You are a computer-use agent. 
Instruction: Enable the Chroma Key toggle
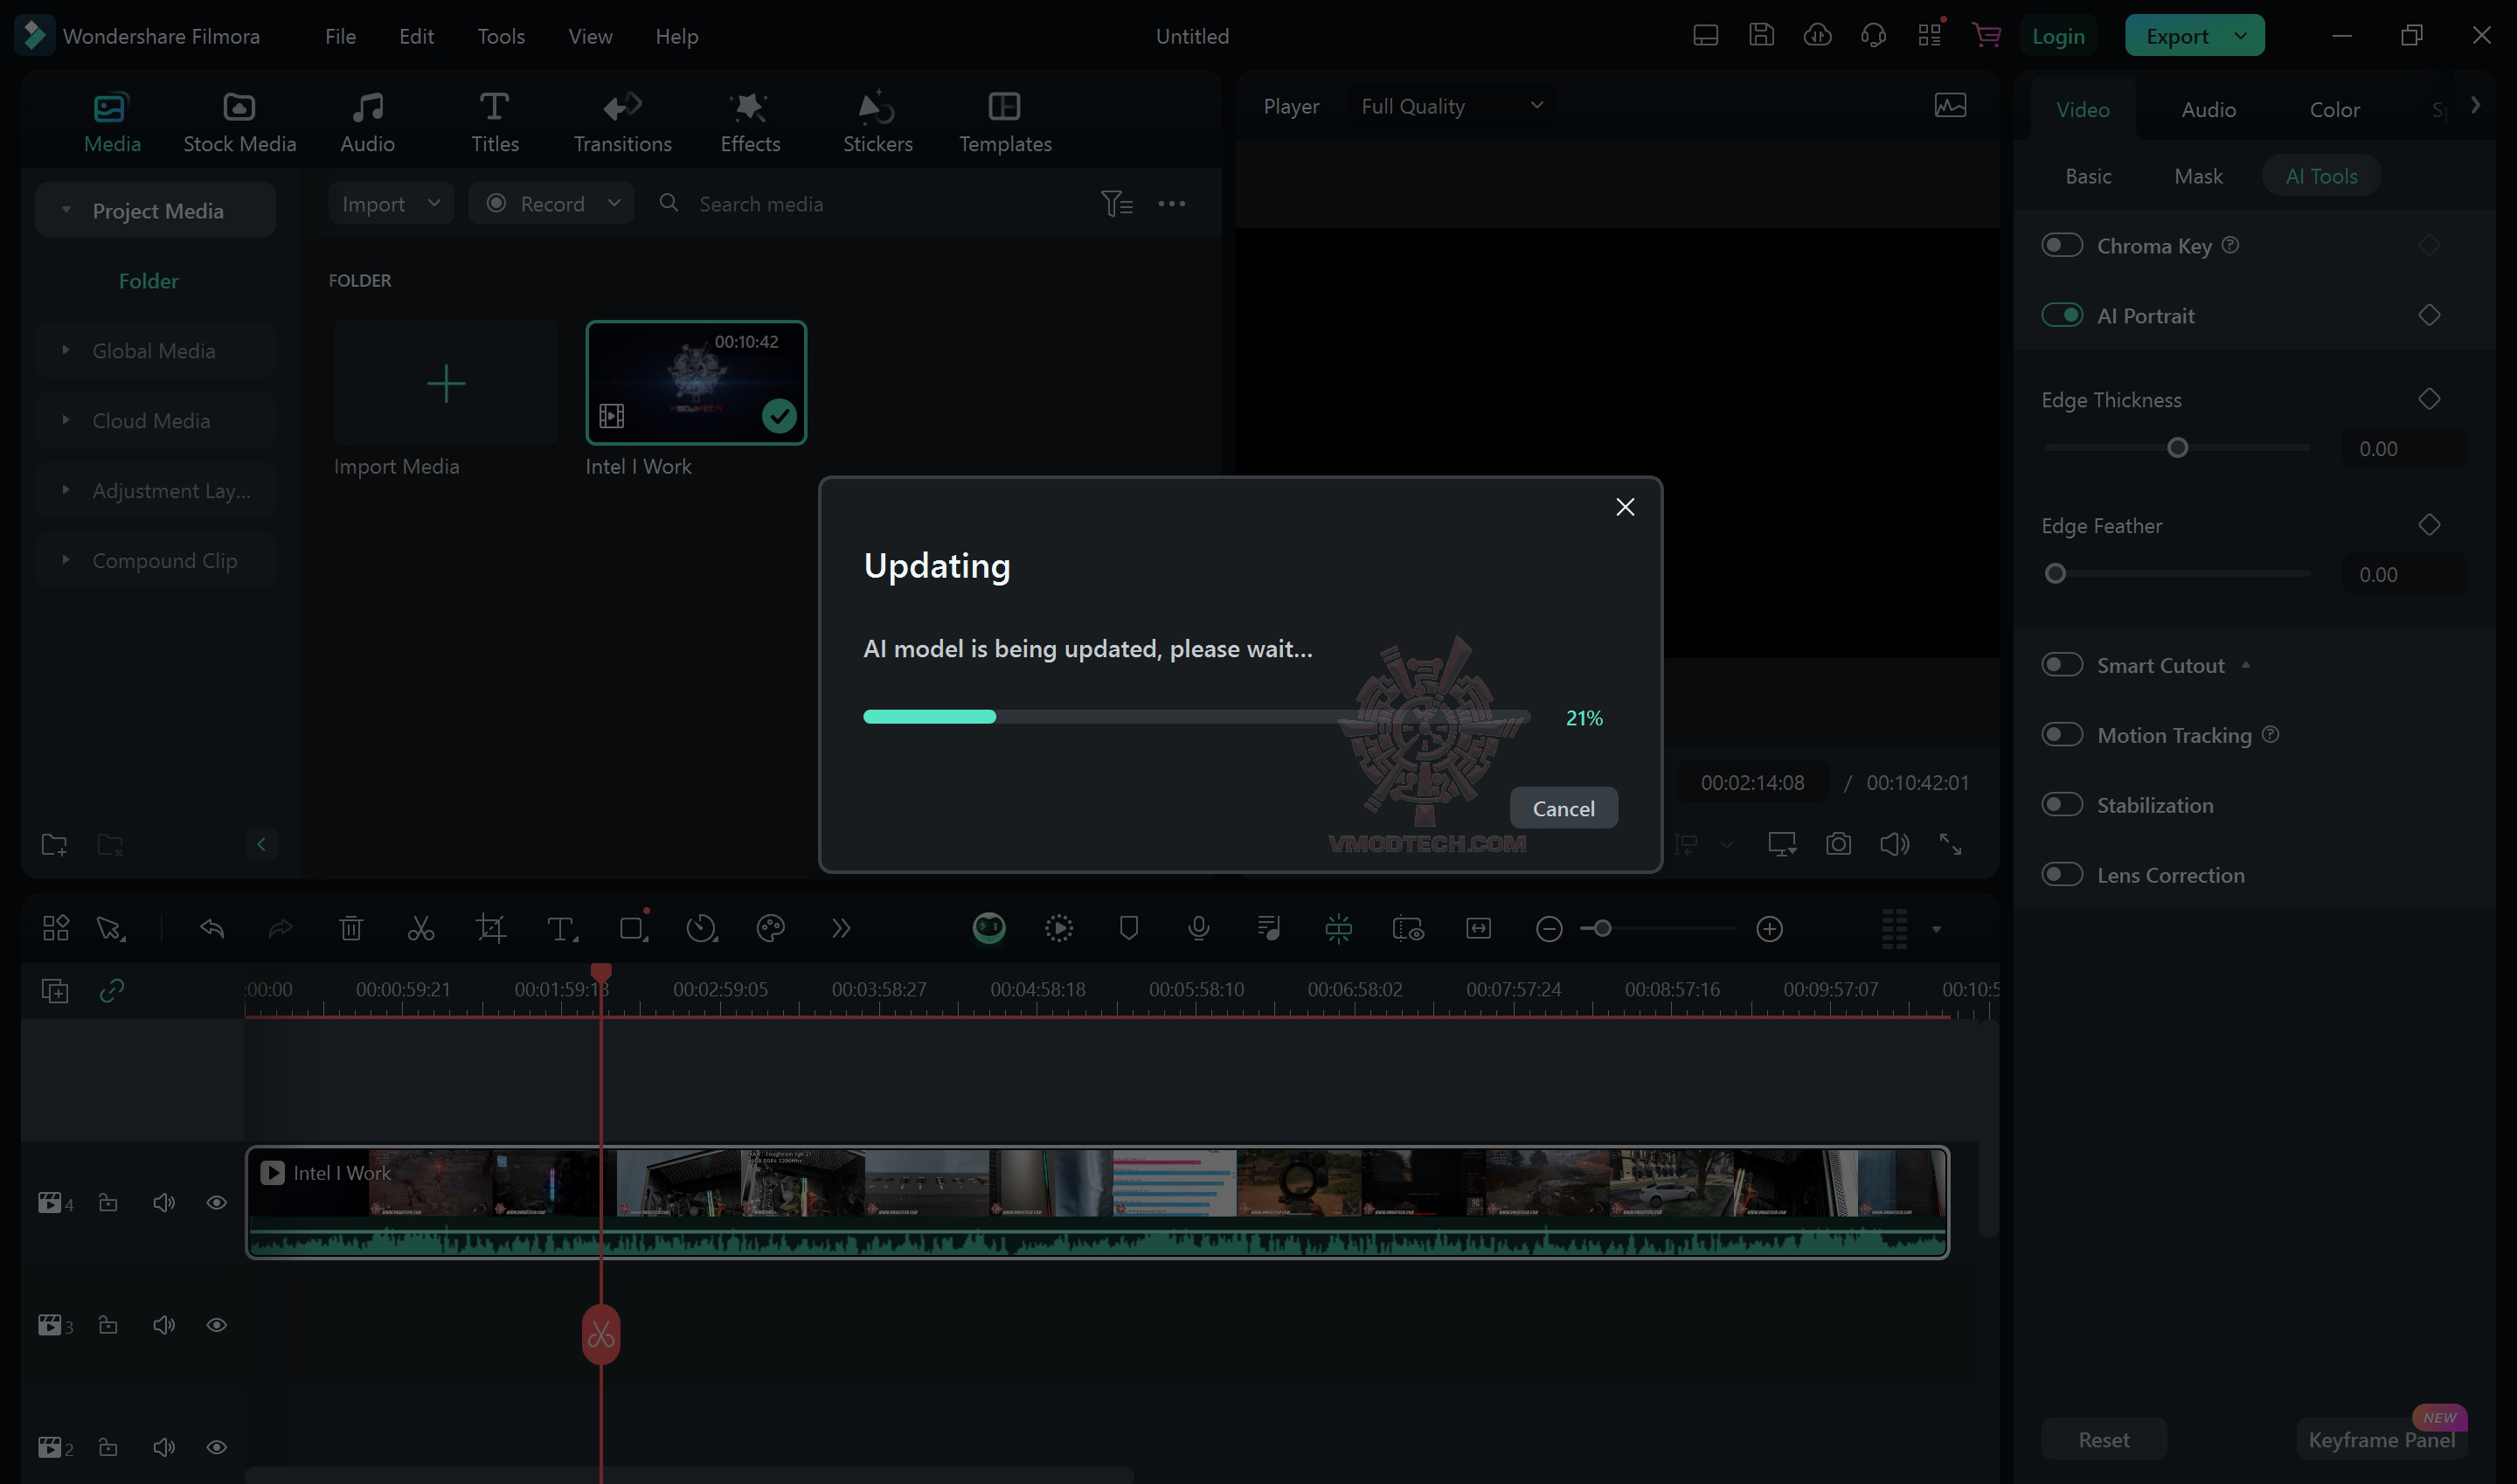[x=2061, y=245]
